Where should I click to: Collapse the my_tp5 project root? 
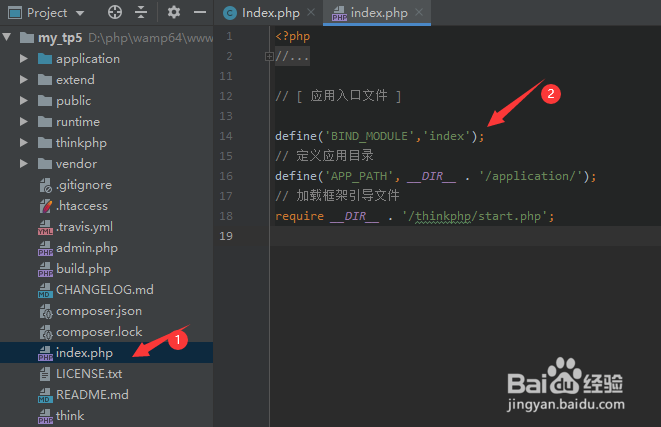tap(7, 37)
